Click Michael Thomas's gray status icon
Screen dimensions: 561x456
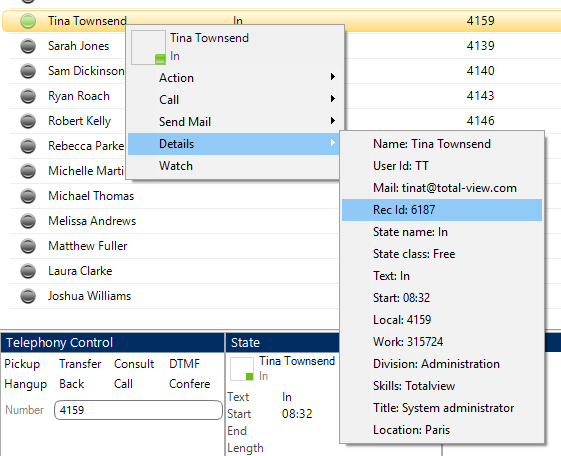click(28, 196)
